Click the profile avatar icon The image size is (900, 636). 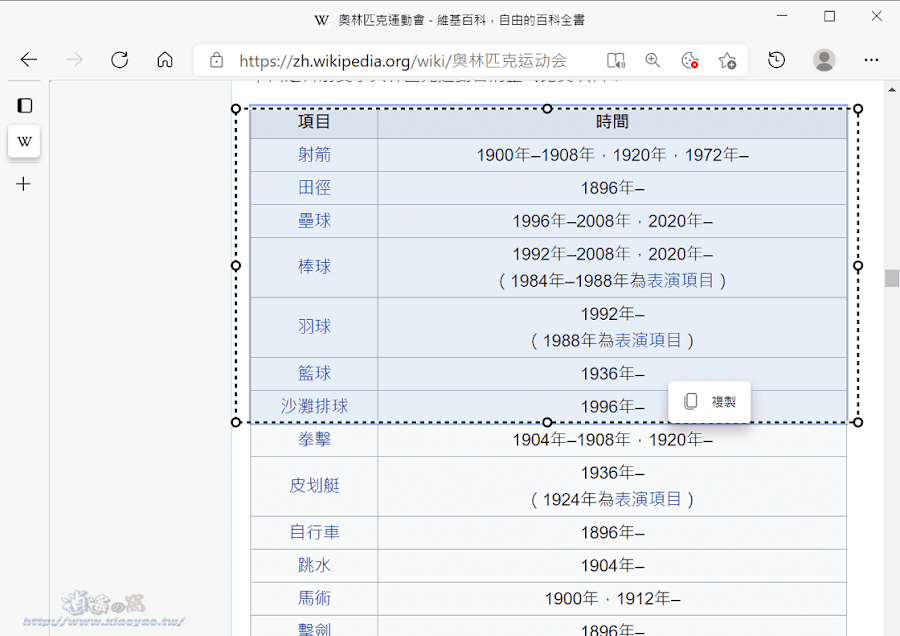click(824, 60)
